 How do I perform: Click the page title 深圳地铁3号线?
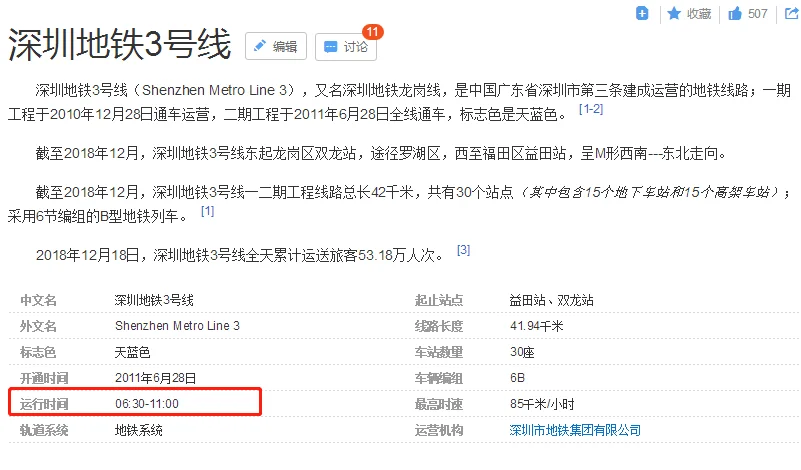point(120,45)
